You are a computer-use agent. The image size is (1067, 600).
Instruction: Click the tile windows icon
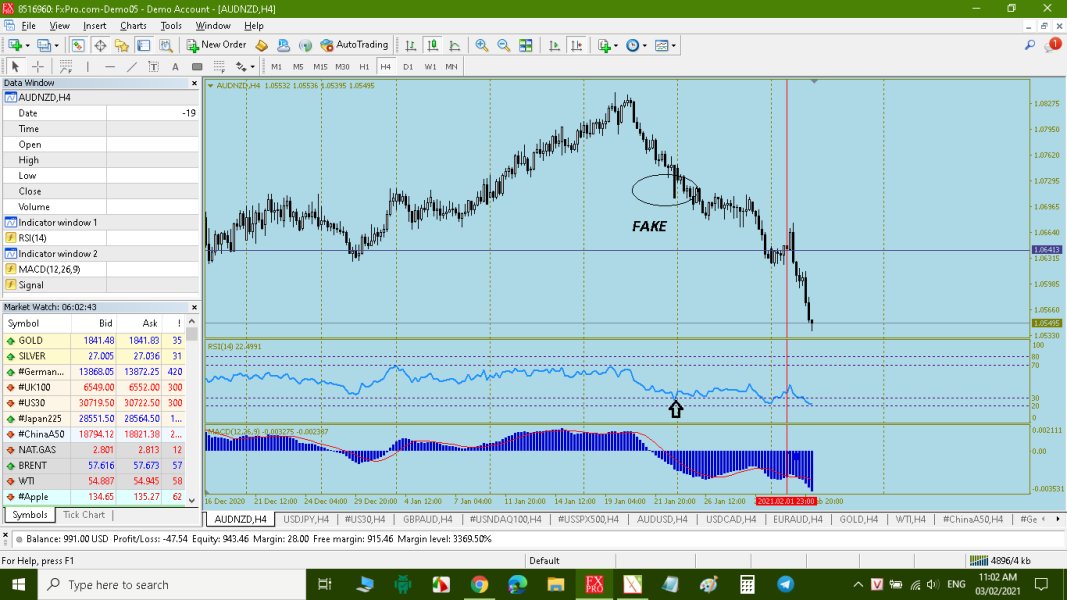point(525,45)
